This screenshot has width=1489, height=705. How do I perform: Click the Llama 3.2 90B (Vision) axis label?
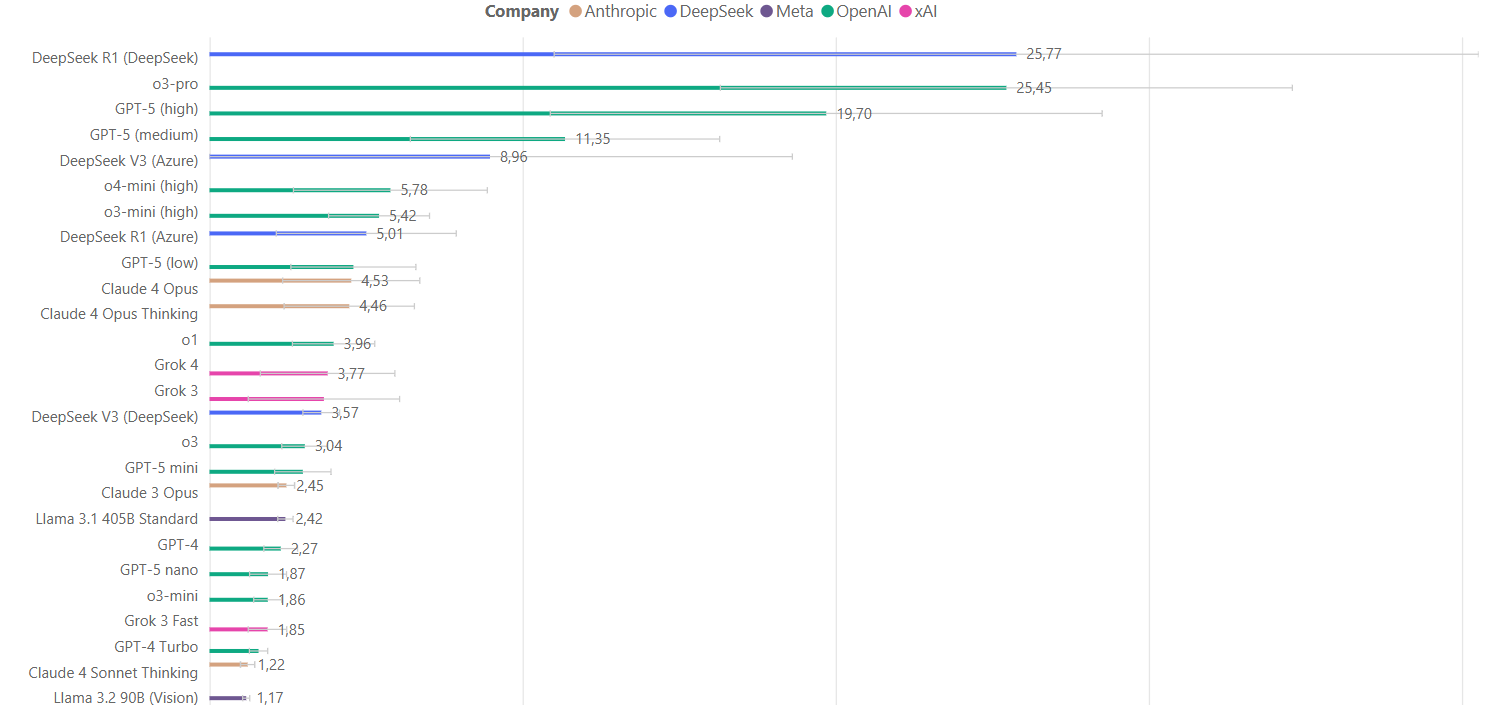coord(126,698)
